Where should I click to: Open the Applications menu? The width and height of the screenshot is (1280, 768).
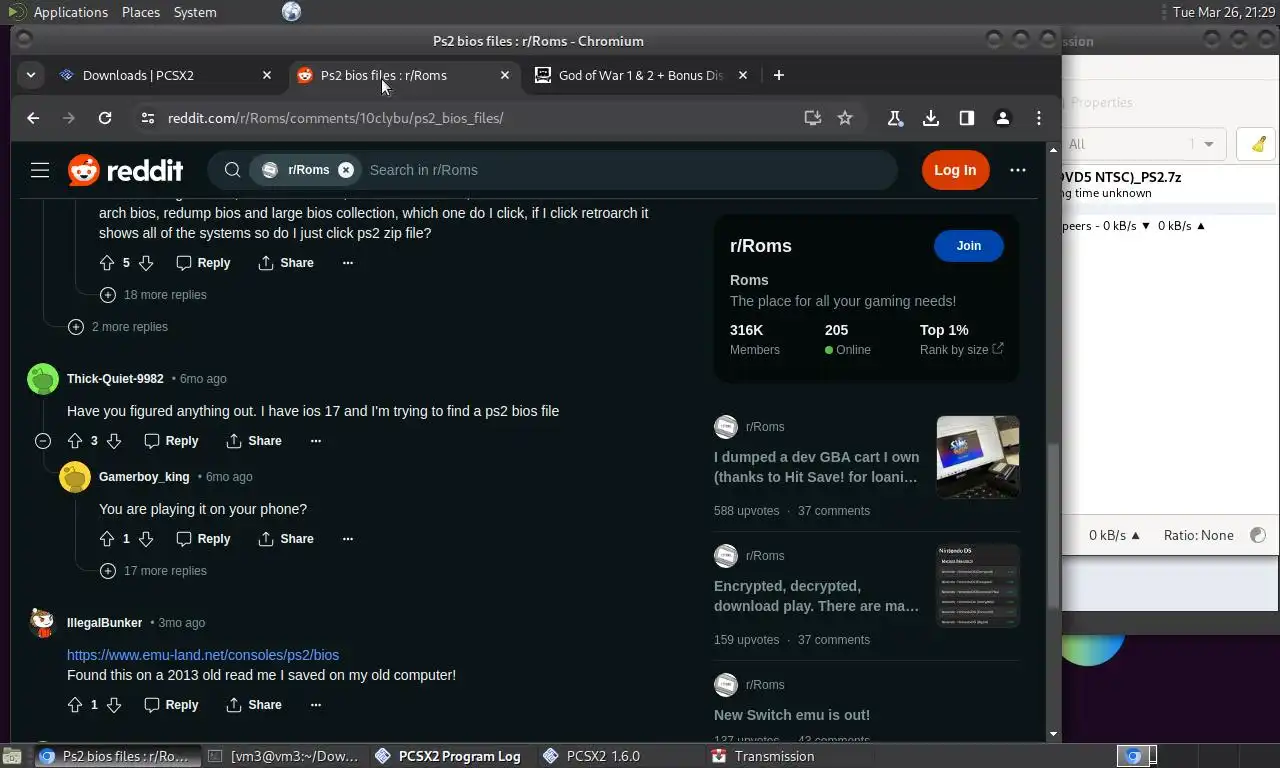(x=70, y=12)
